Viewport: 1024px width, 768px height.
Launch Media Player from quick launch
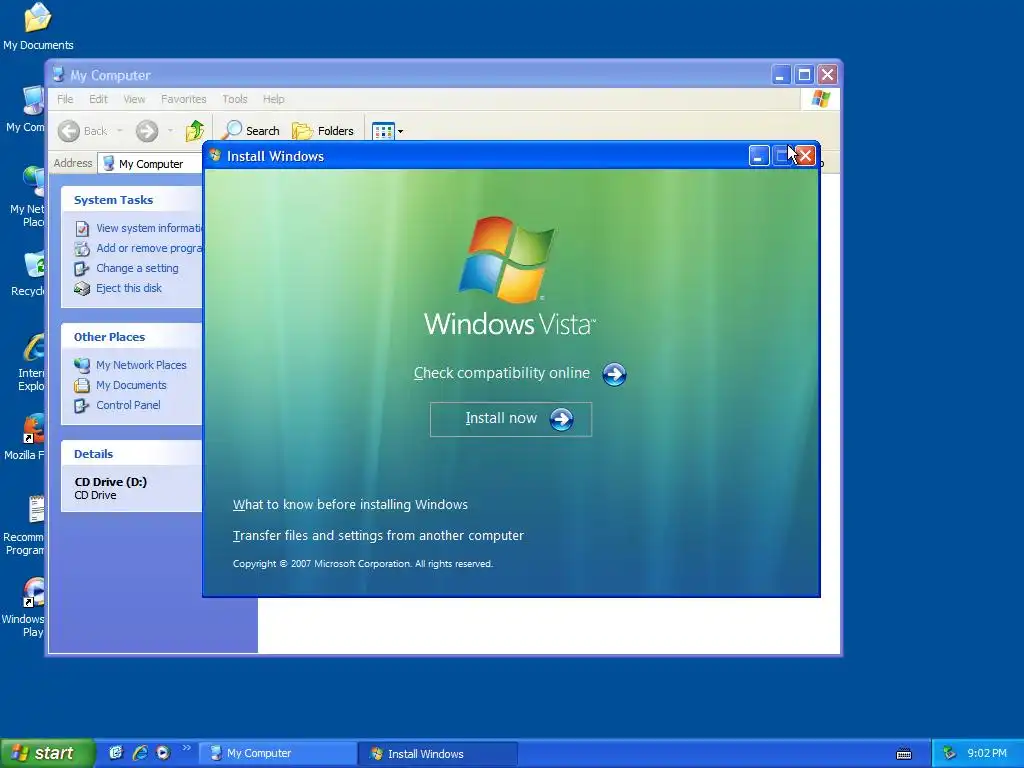(x=163, y=753)
